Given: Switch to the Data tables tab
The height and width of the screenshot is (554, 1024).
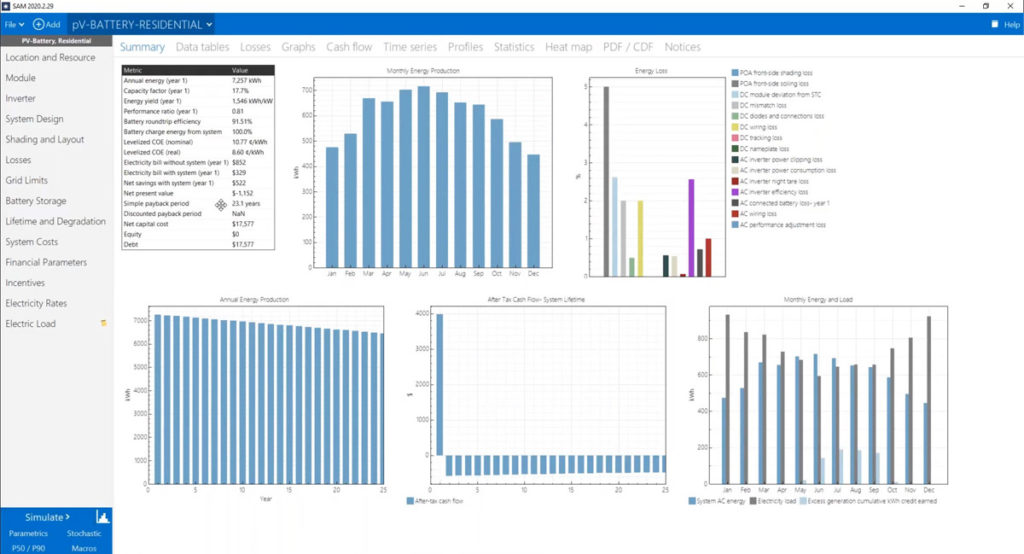Looking at the screenshot, I should 202,47.
